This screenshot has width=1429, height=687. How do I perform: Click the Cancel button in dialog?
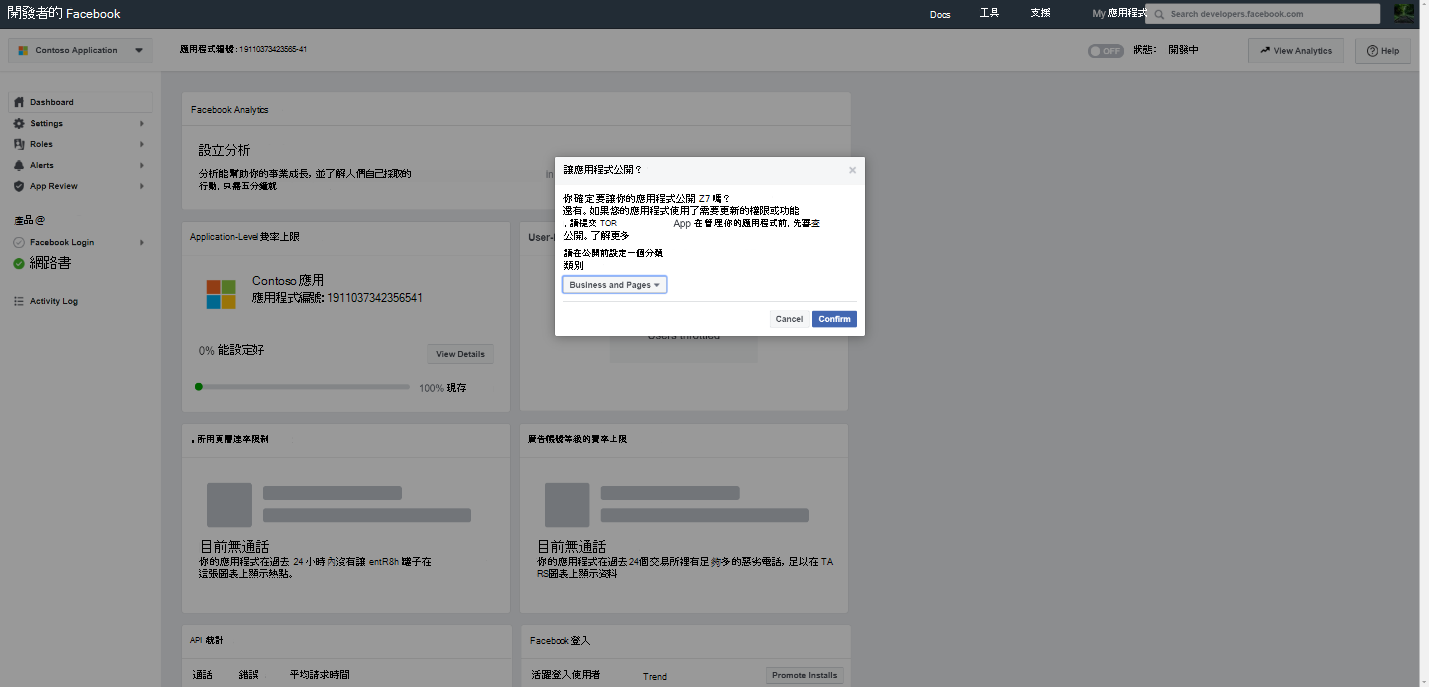[x=789, y=319]
